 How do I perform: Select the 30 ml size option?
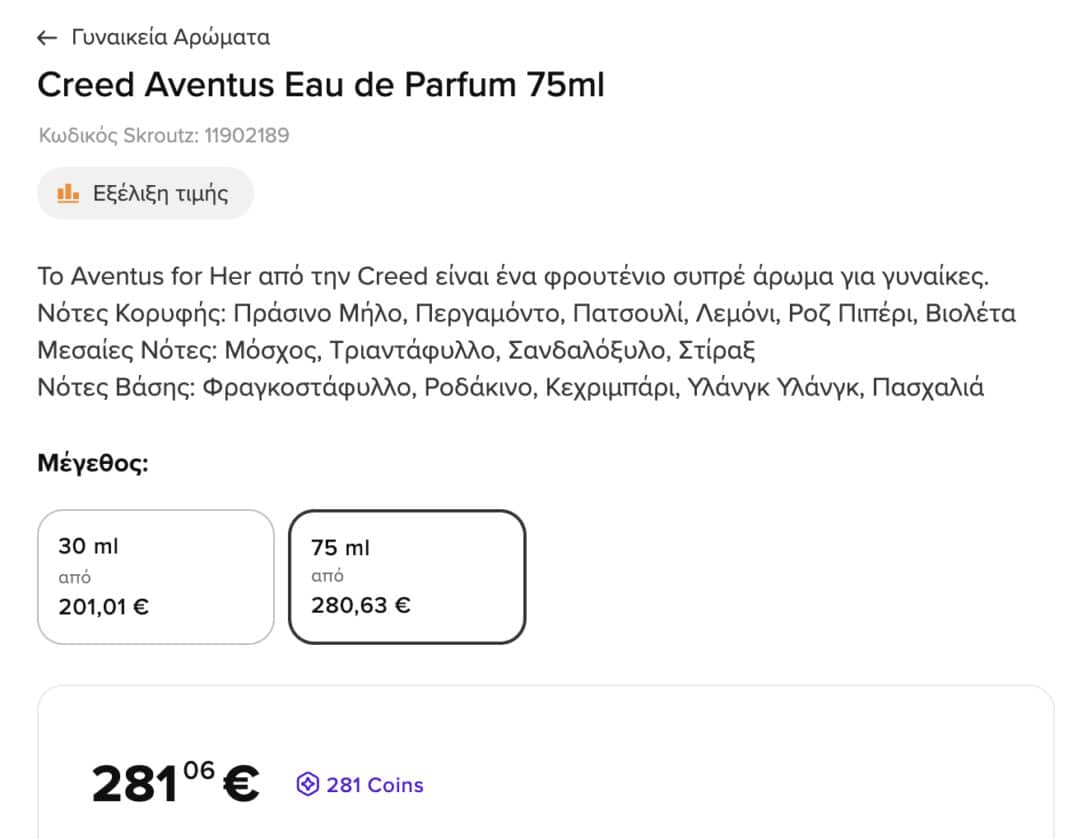click(155, 576)
